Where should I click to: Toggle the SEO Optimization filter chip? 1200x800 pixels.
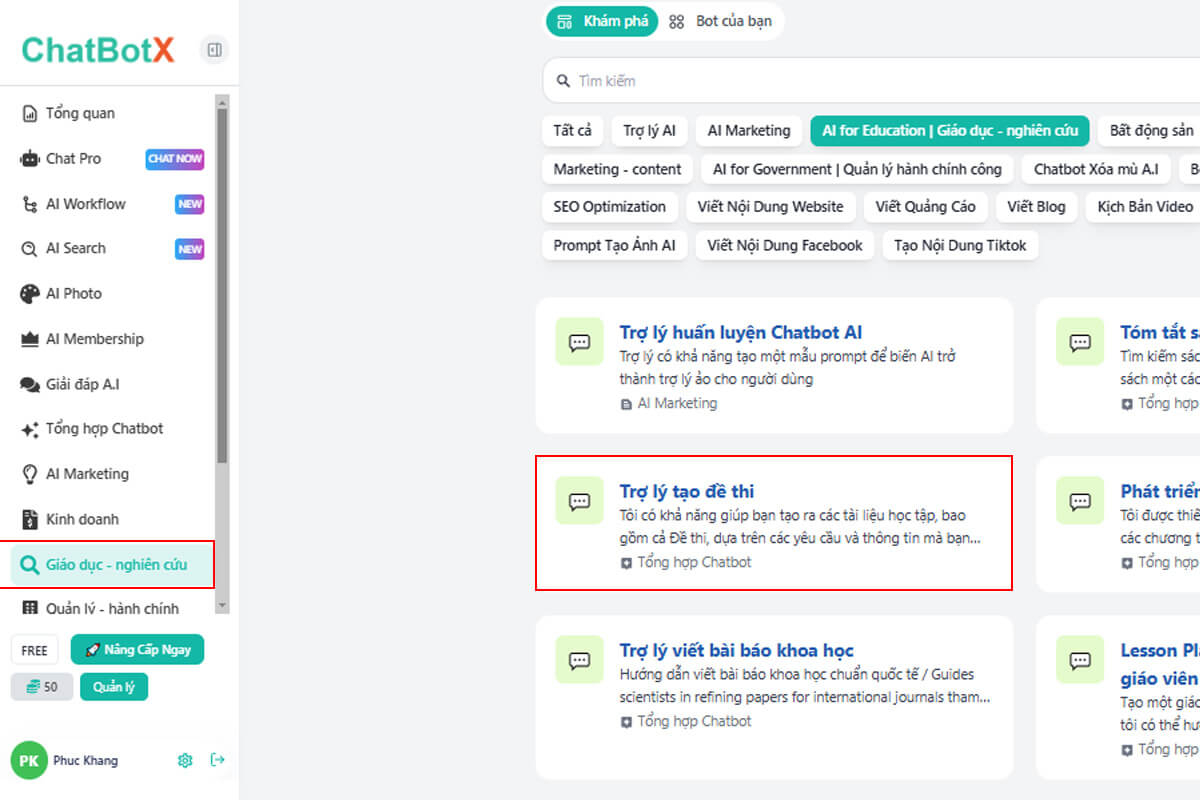click(609, 207)
